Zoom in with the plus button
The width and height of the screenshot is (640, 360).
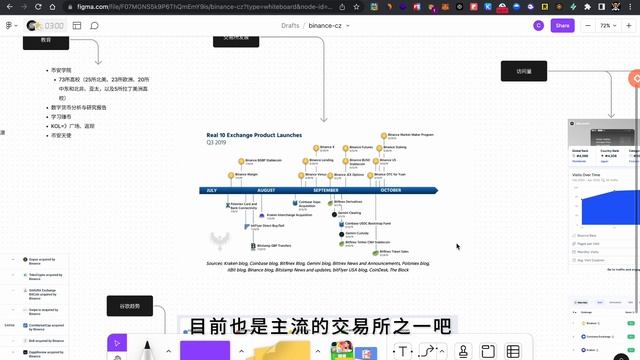[629, 26]
